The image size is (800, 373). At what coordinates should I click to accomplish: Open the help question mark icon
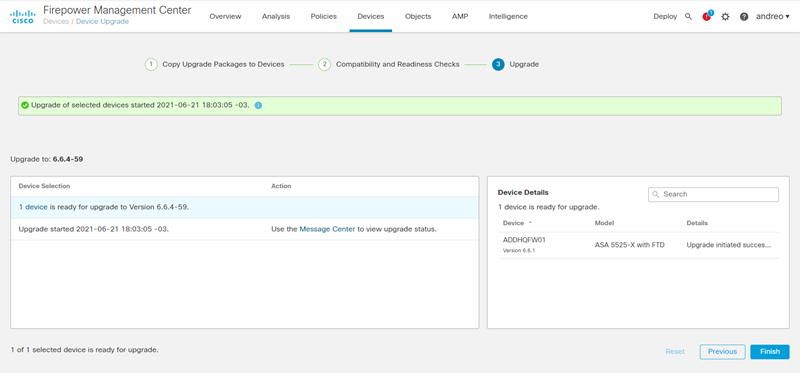click(x=744, y=16)
